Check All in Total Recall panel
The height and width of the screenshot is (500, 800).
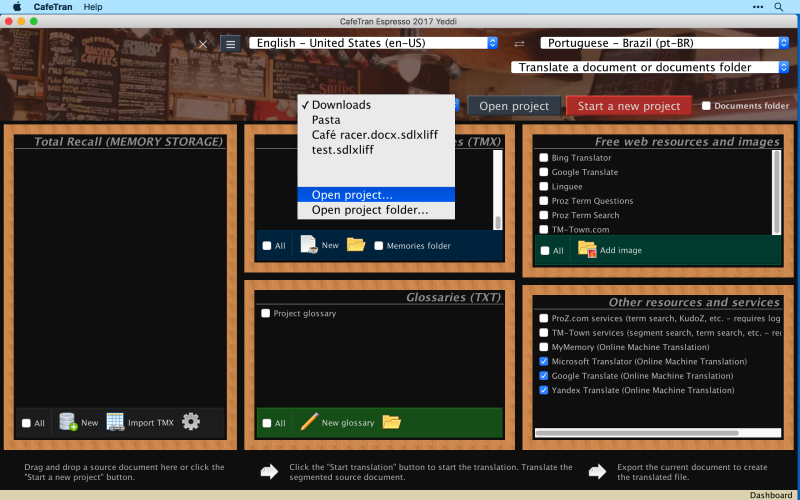coord(27,423)
